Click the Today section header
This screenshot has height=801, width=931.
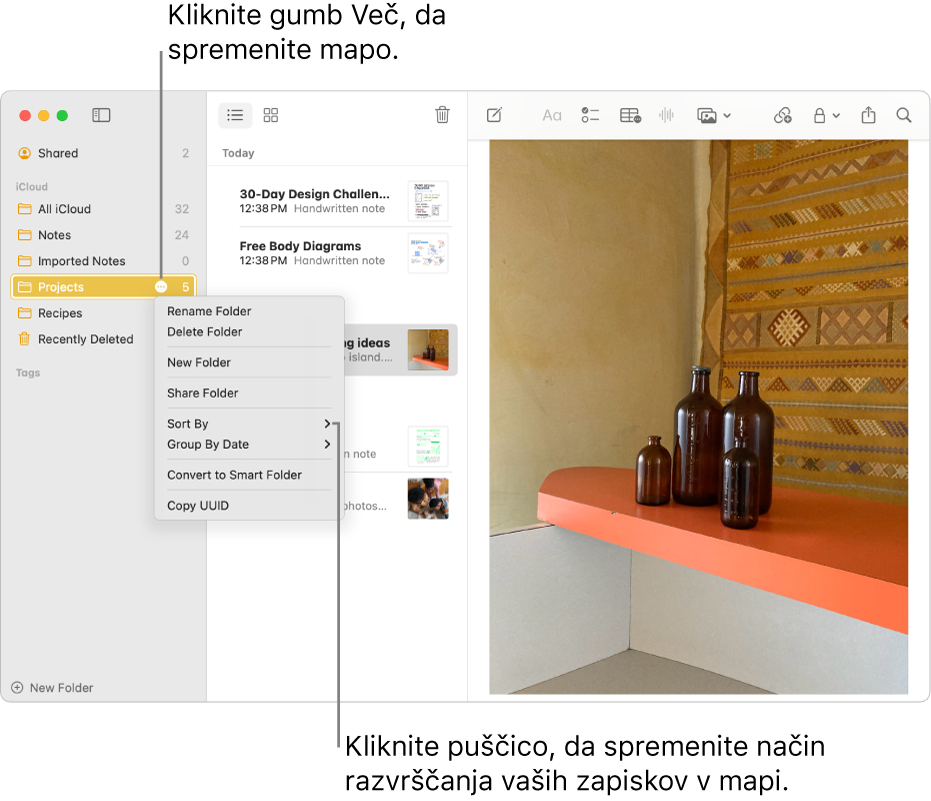(238, 153)
